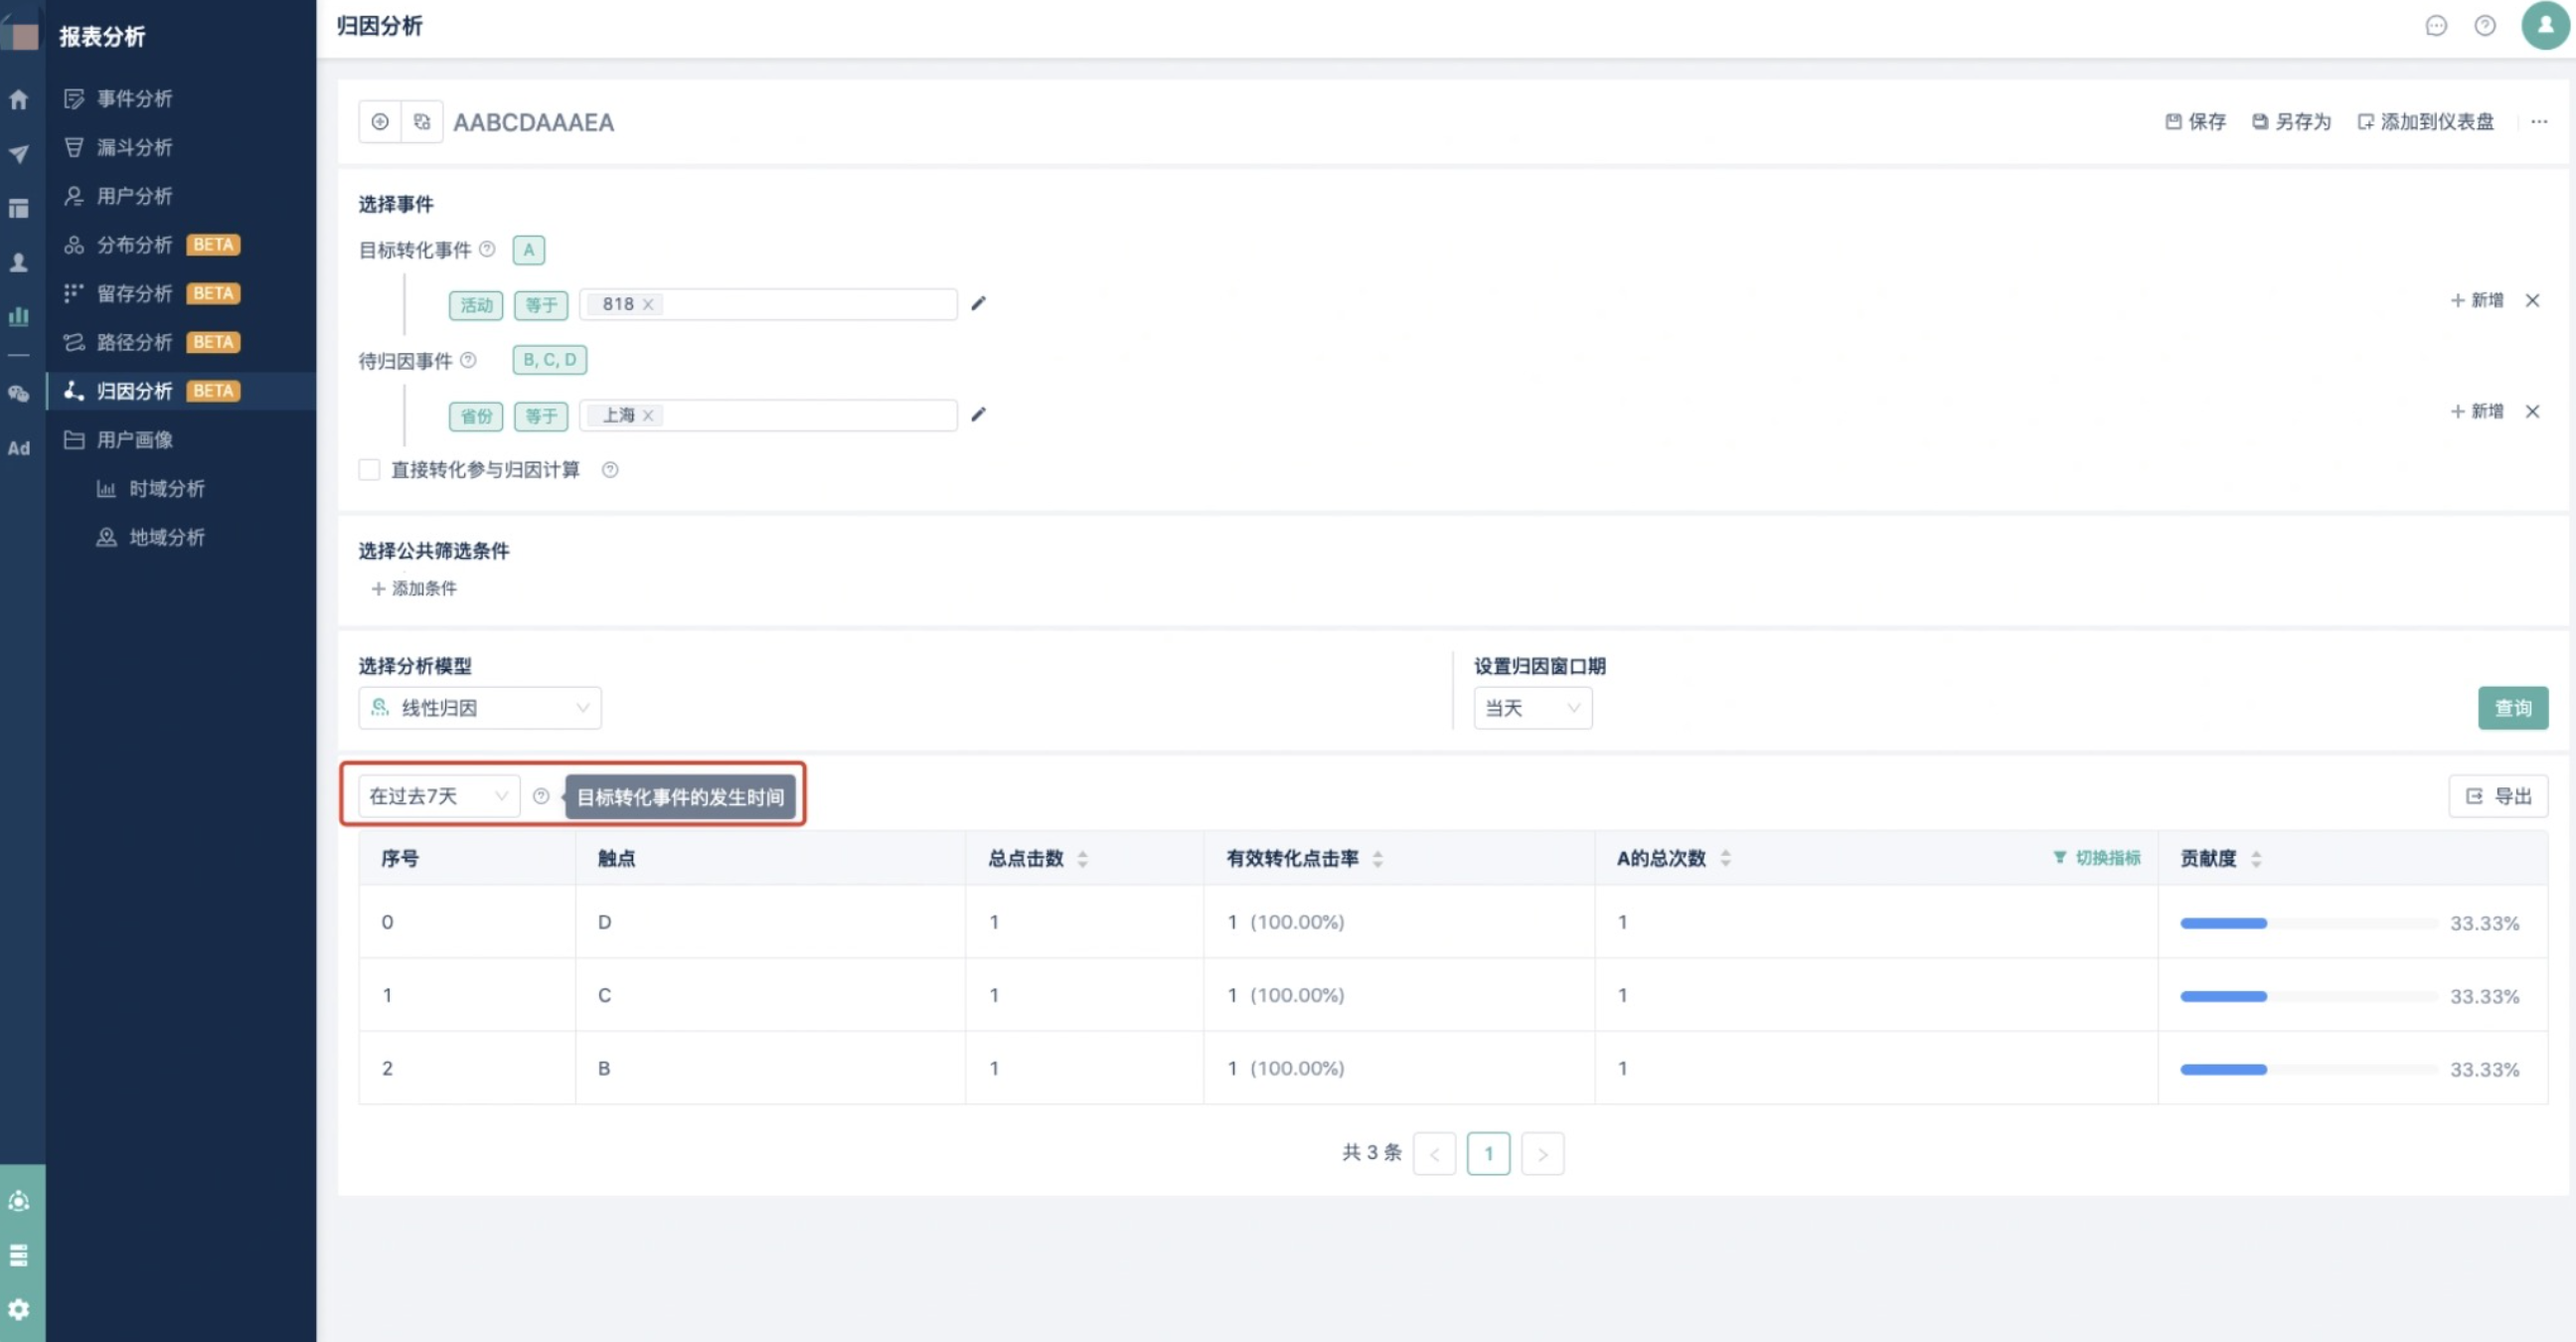Click 切换指标 link in table header
This screenshot has height=1342, width=2576.
coord(2097,857)
